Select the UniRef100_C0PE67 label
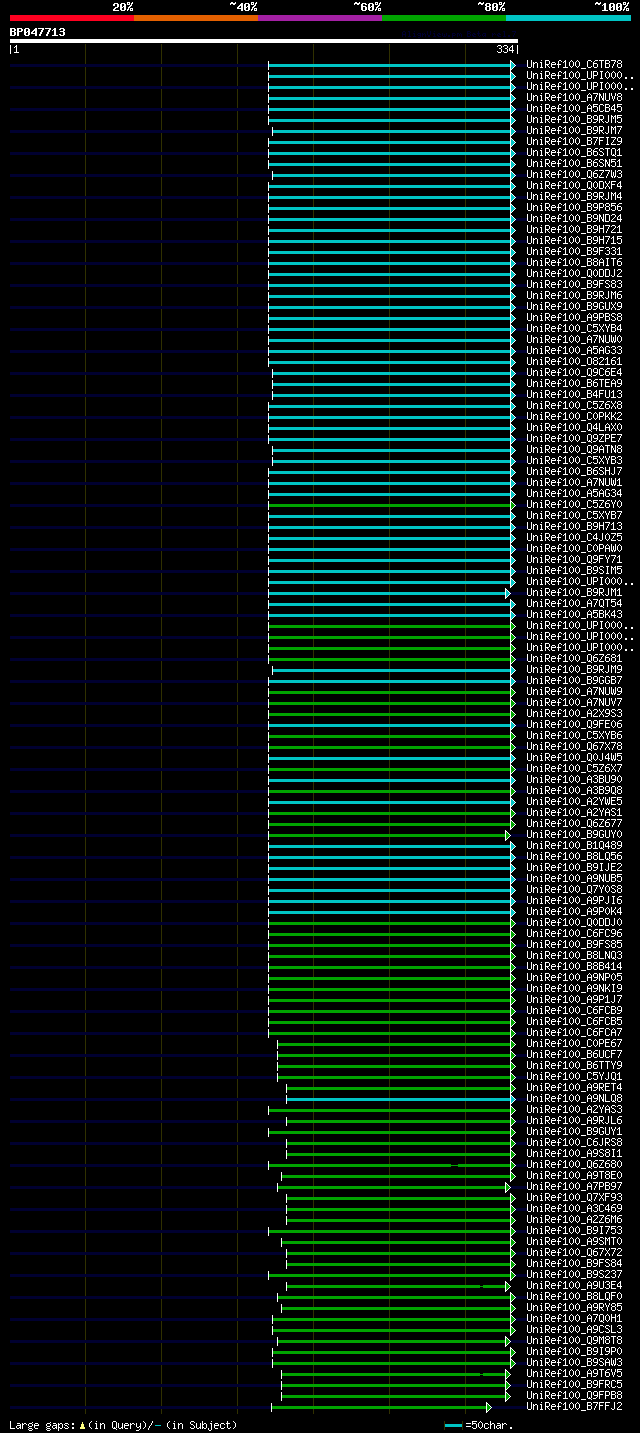The height and width of the screenshot is (1433, 640). [x=575, y=1044]
